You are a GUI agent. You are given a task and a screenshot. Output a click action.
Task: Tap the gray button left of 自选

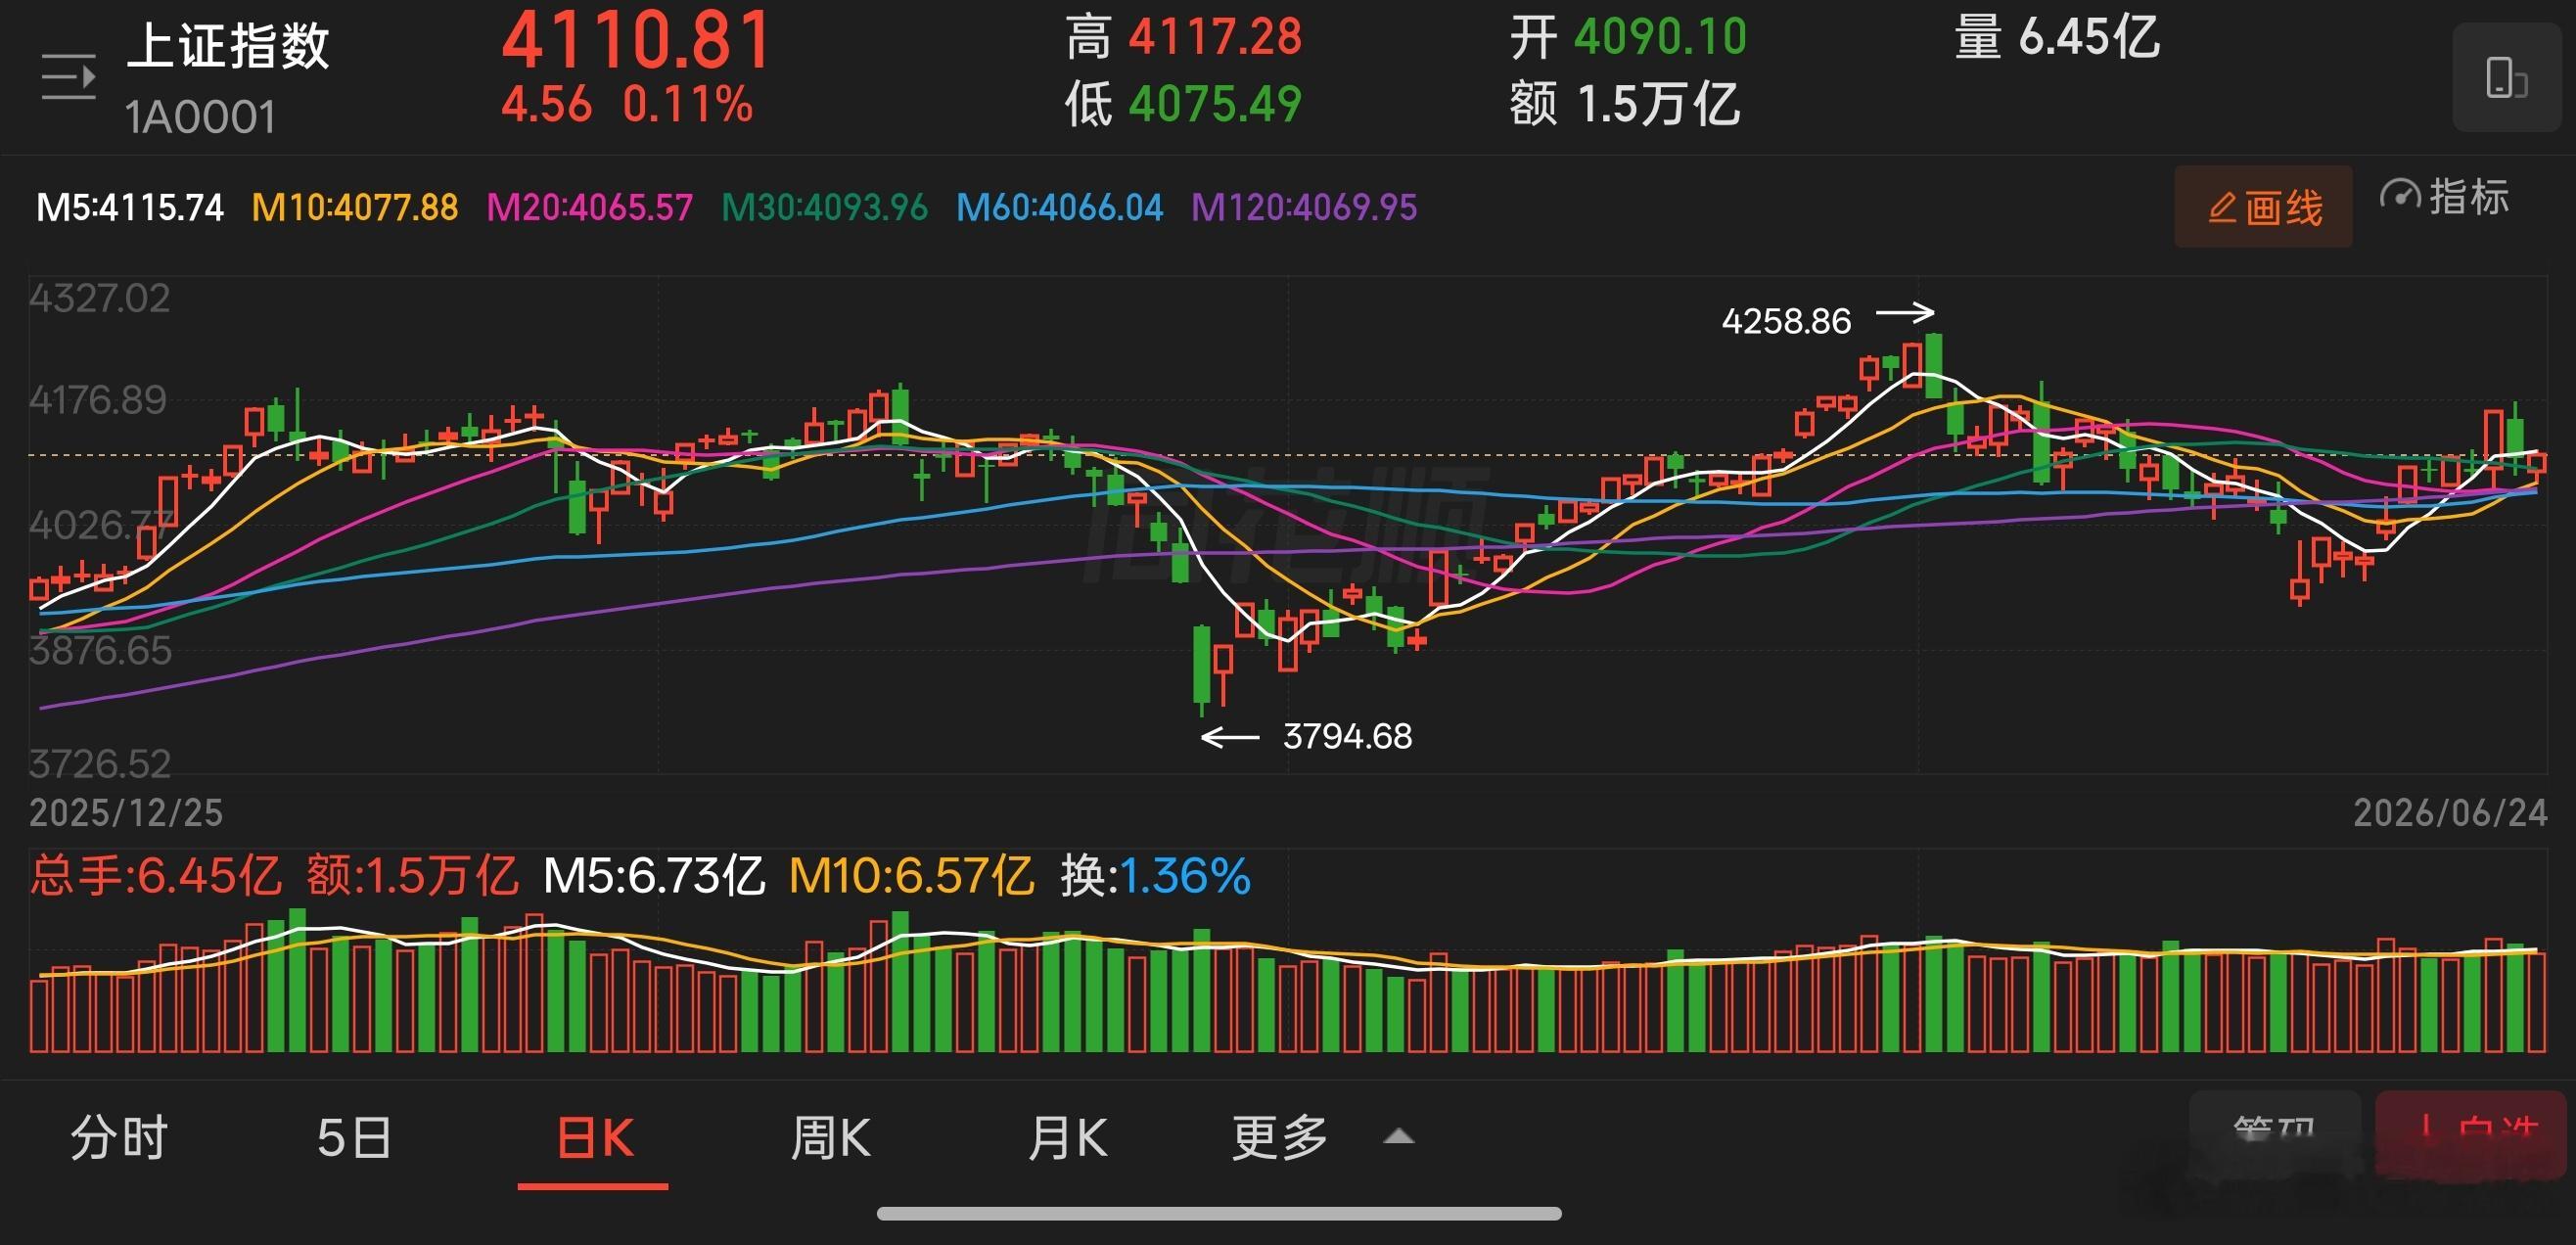(2275, 1136)
